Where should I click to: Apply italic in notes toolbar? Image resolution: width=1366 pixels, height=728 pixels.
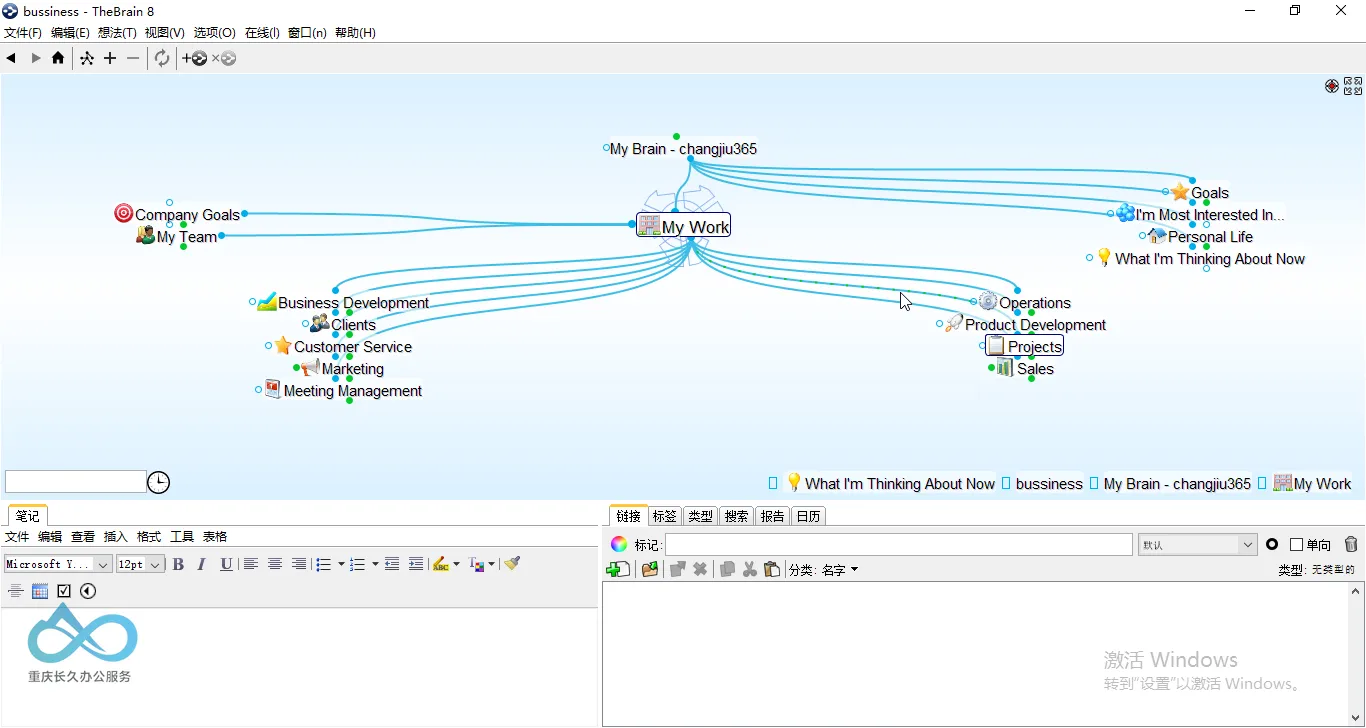(201, 564)
